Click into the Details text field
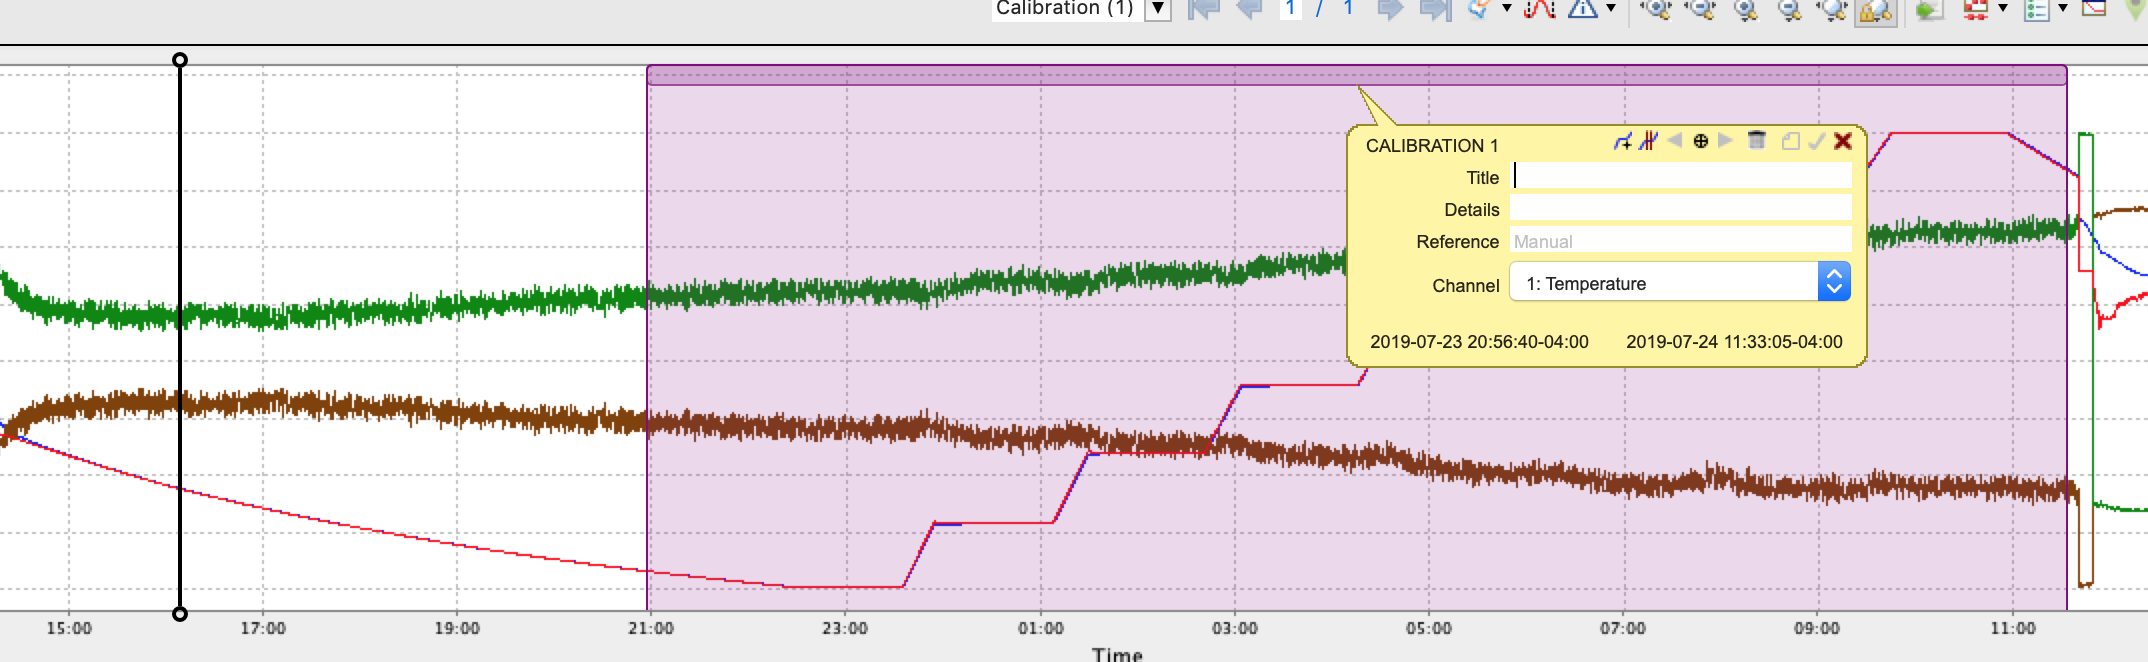This screenshot has height=662, width=2148. 1680,208
